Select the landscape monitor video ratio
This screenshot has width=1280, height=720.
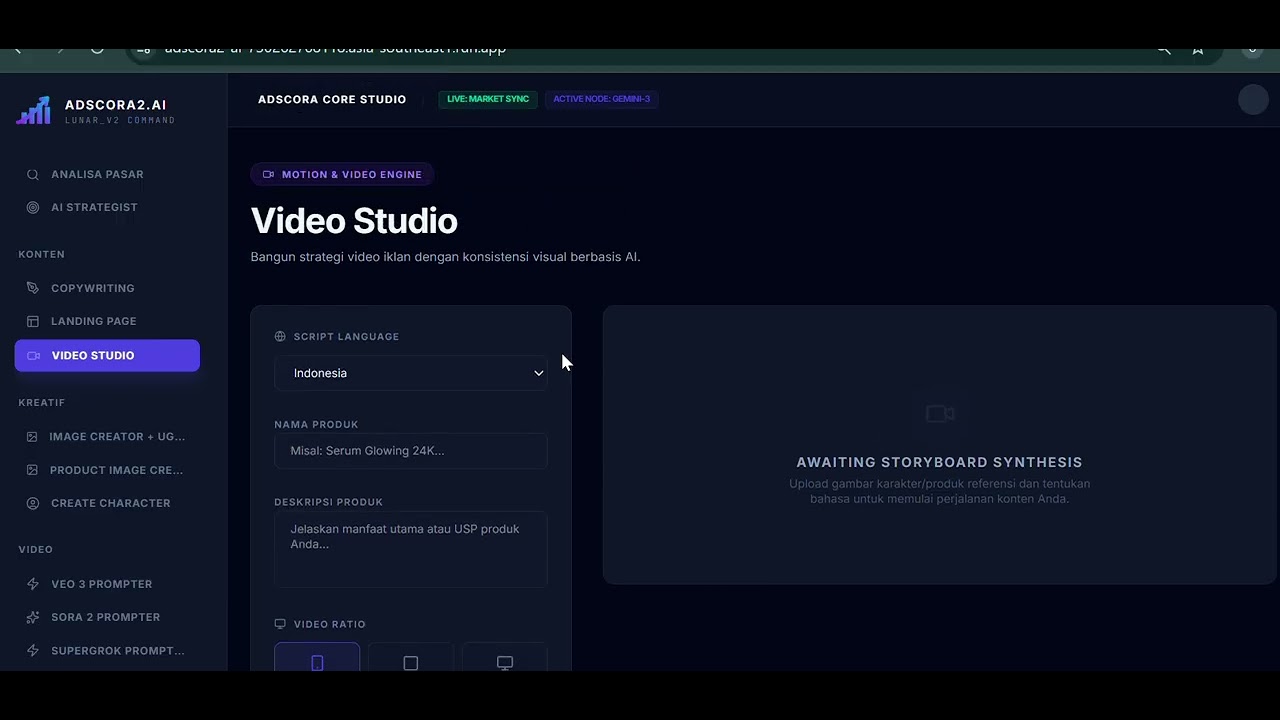coord(505,658)
